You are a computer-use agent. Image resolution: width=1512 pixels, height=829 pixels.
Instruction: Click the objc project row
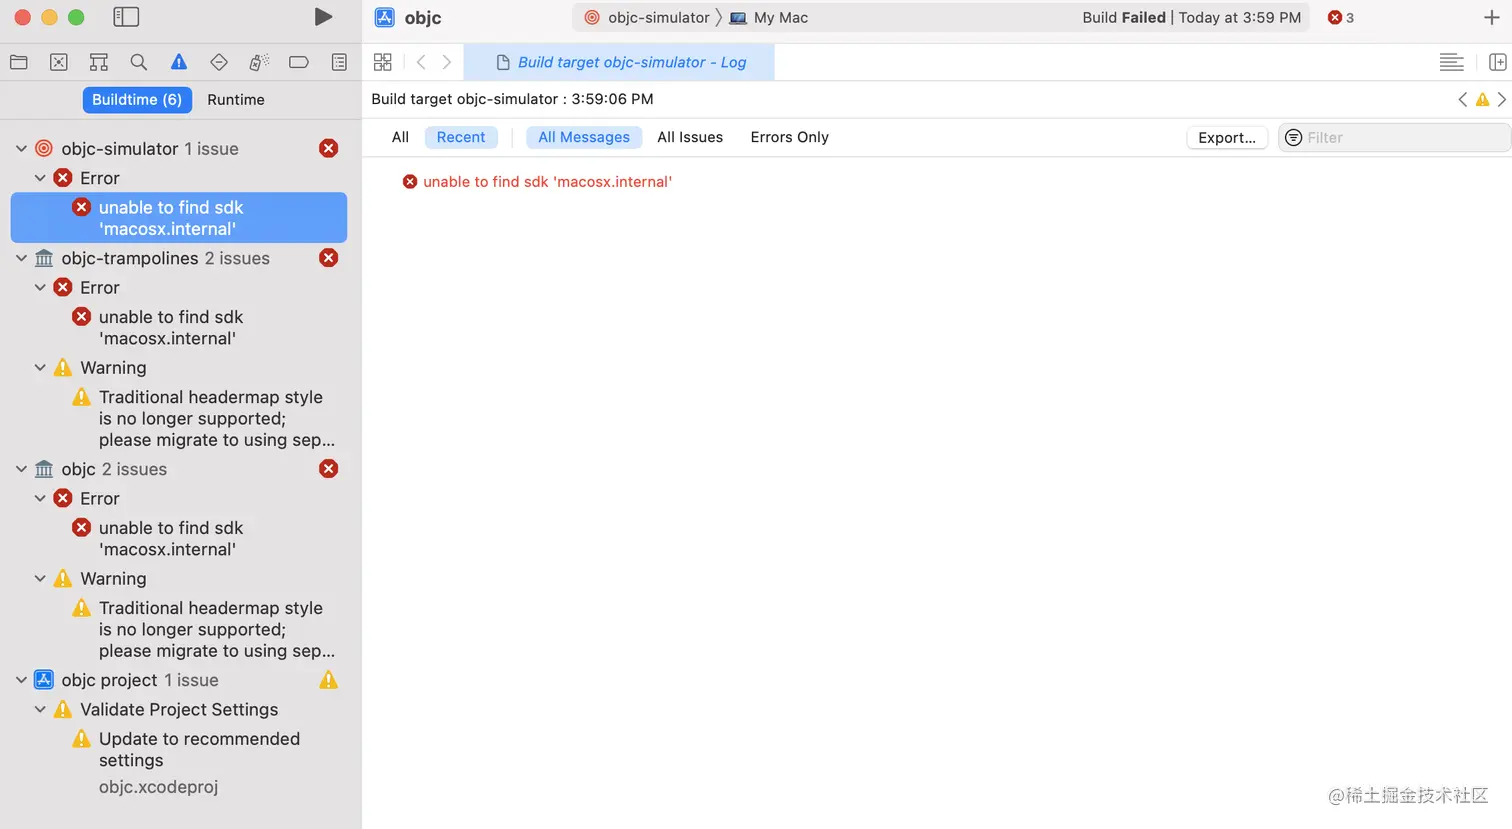tap(179, 680)
